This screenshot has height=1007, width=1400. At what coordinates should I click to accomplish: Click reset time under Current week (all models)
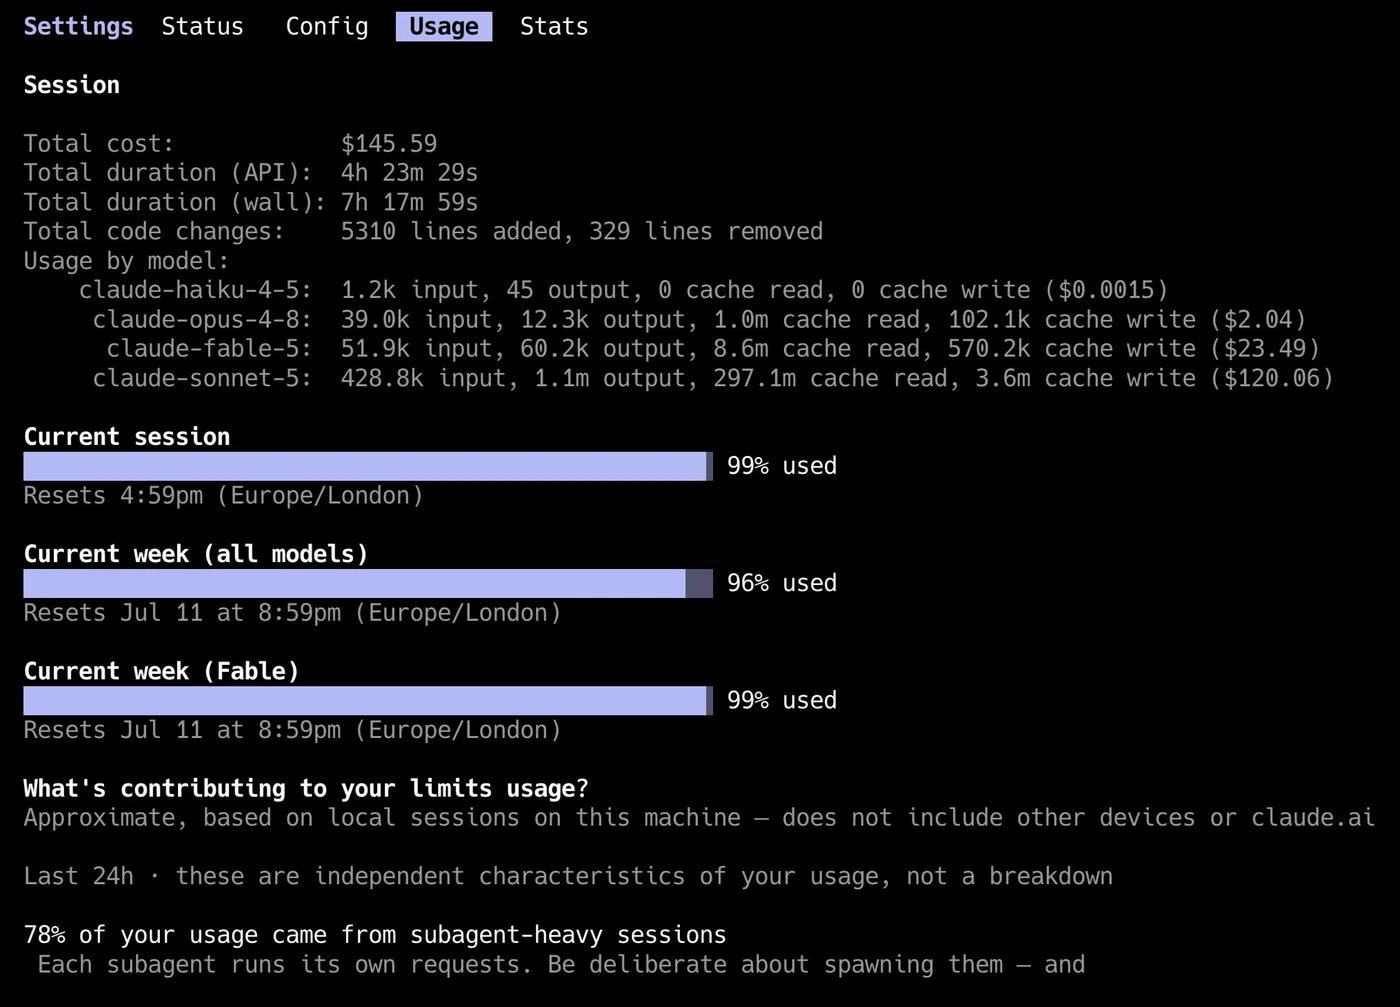pos(292,613)
